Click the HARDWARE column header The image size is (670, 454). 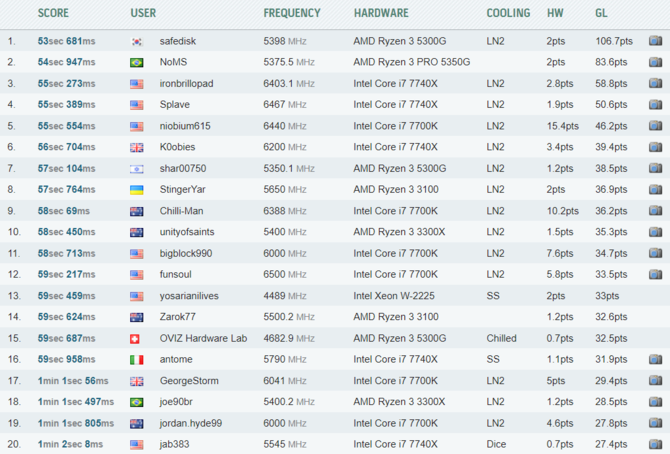click(381, 13)
